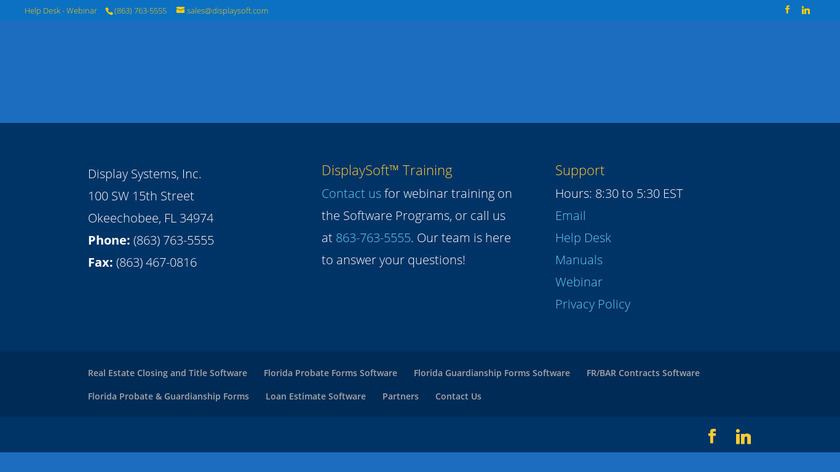Go to Help Desk under Support
840x472 pixels.
583,238
